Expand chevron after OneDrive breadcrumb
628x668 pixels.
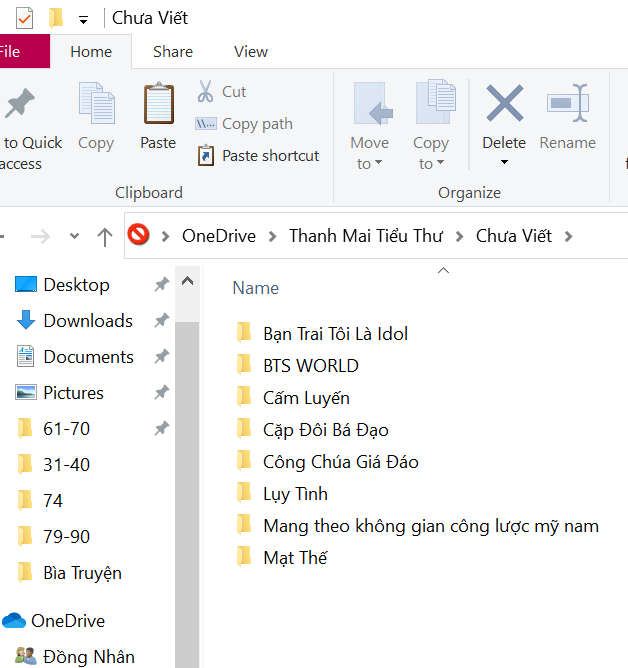[x=273, y=236]
